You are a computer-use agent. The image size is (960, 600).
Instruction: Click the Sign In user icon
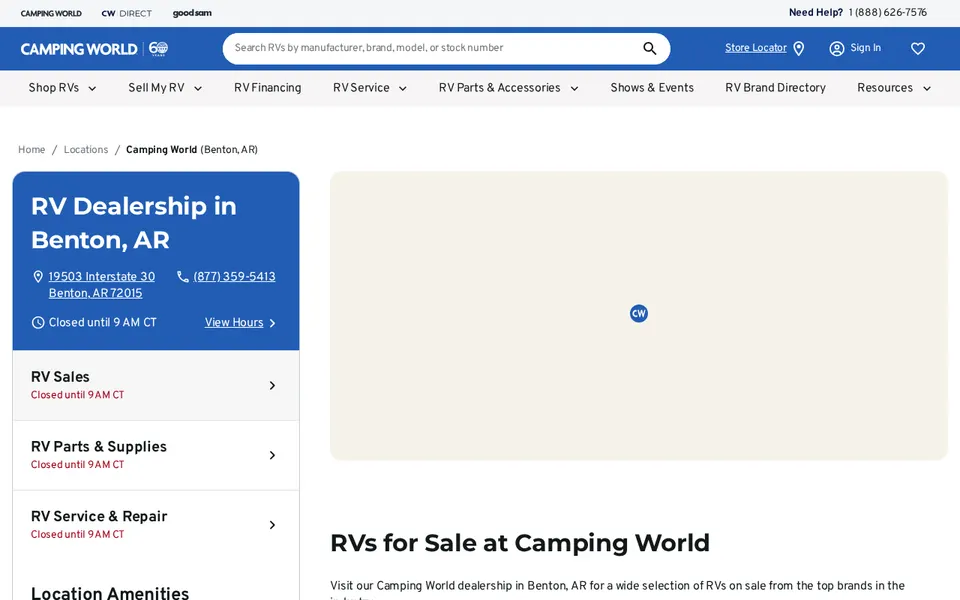(836, 48)
